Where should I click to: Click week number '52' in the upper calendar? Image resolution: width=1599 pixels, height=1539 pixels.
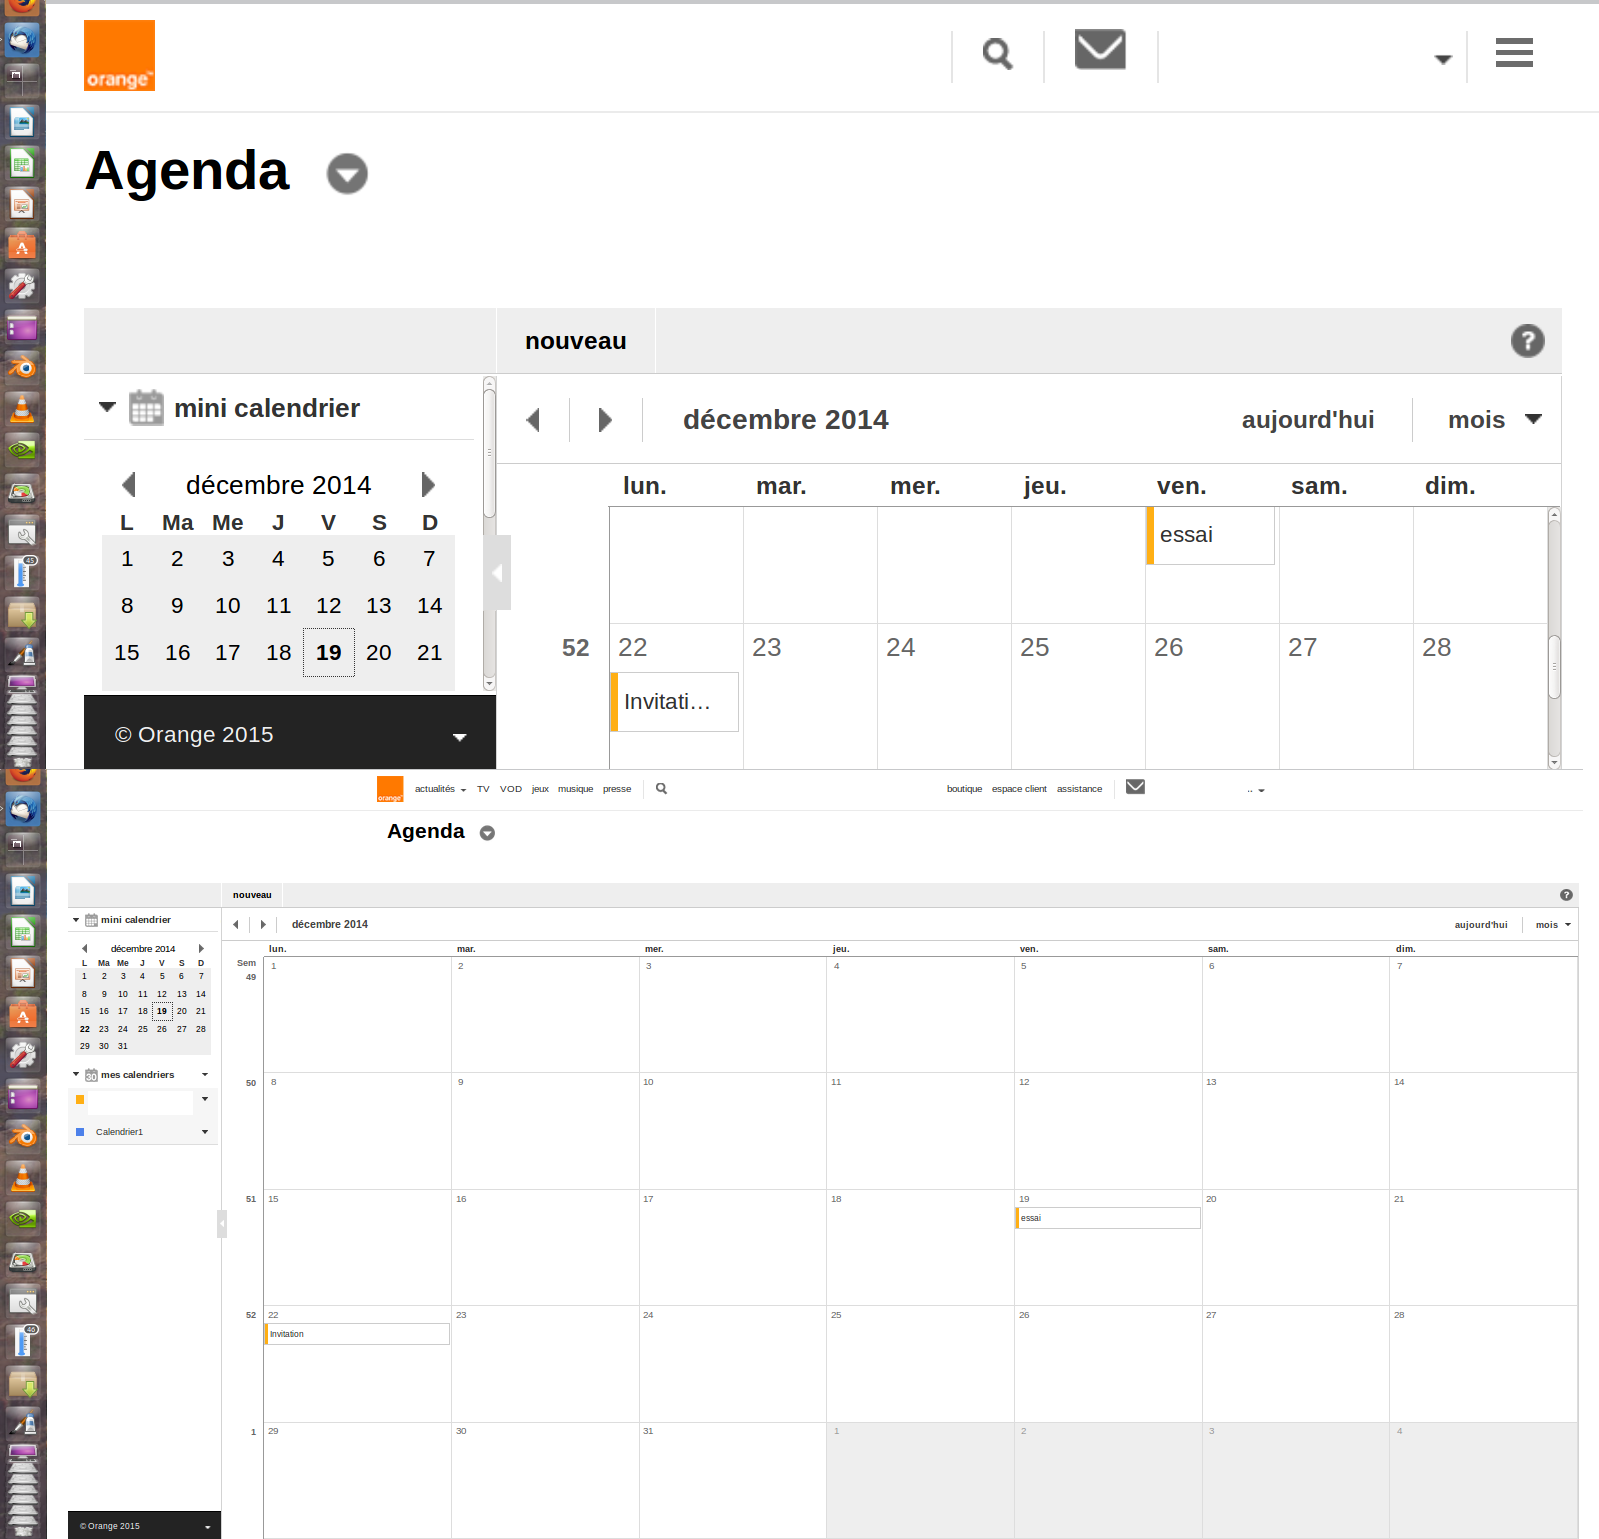[575, 648]
